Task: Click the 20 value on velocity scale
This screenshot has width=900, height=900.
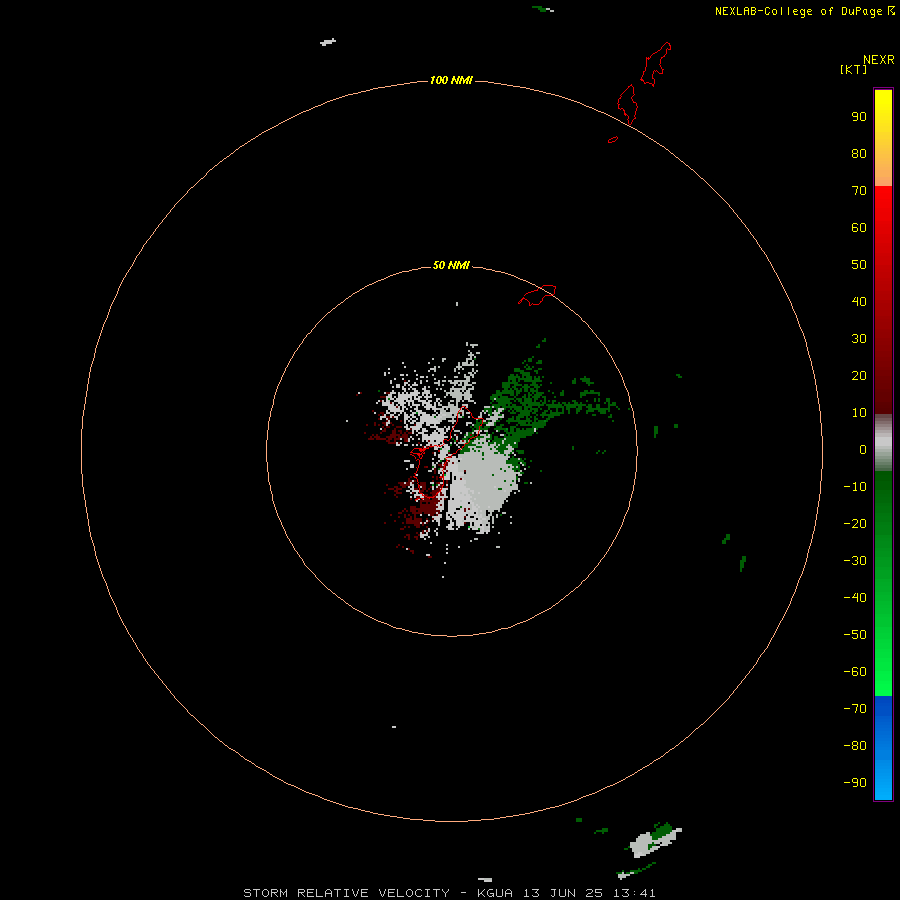Action: pos(859,376)
